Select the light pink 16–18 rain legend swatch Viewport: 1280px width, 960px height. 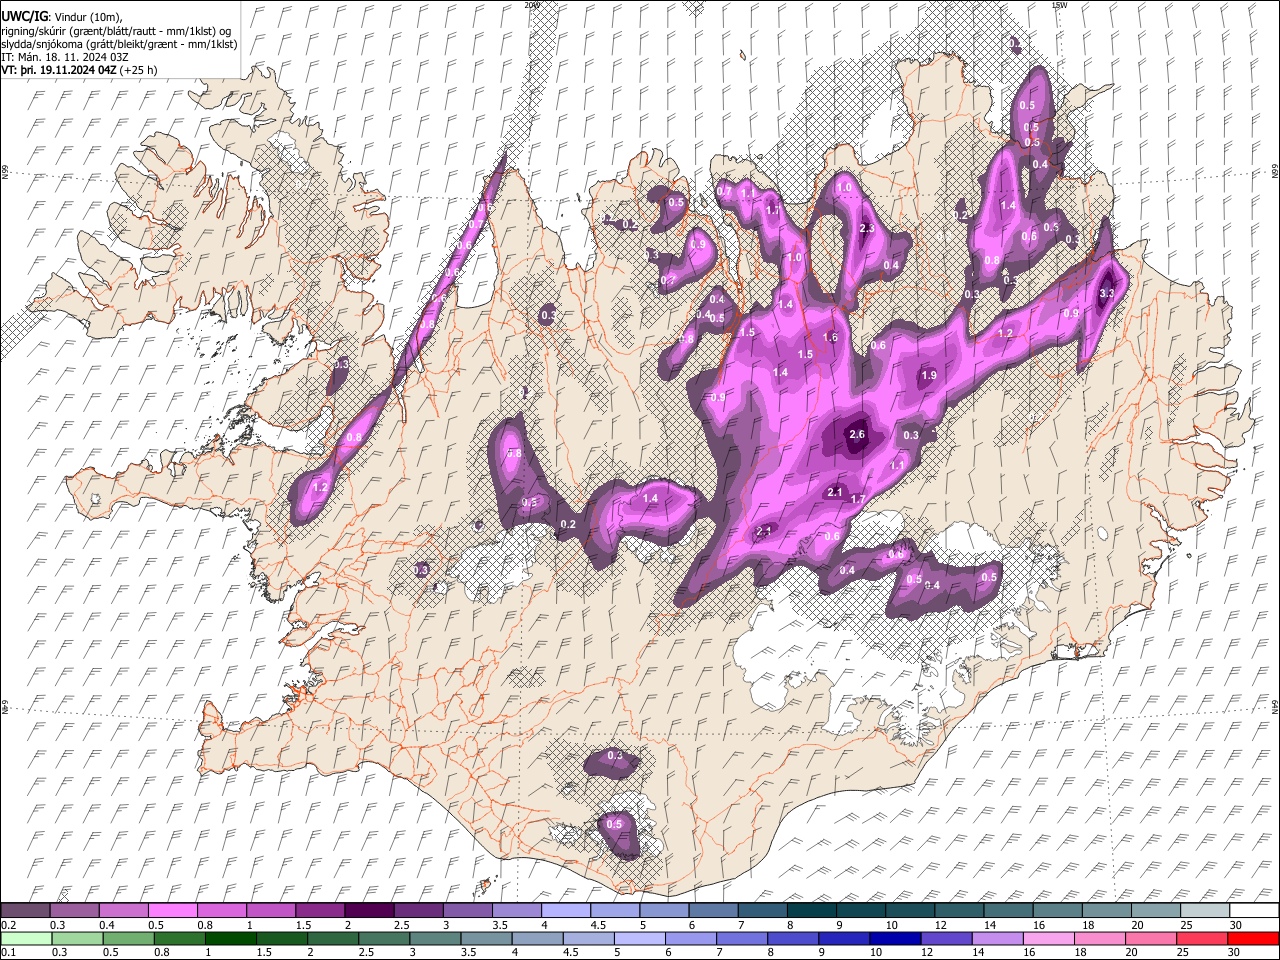[x=1048, y=938]
